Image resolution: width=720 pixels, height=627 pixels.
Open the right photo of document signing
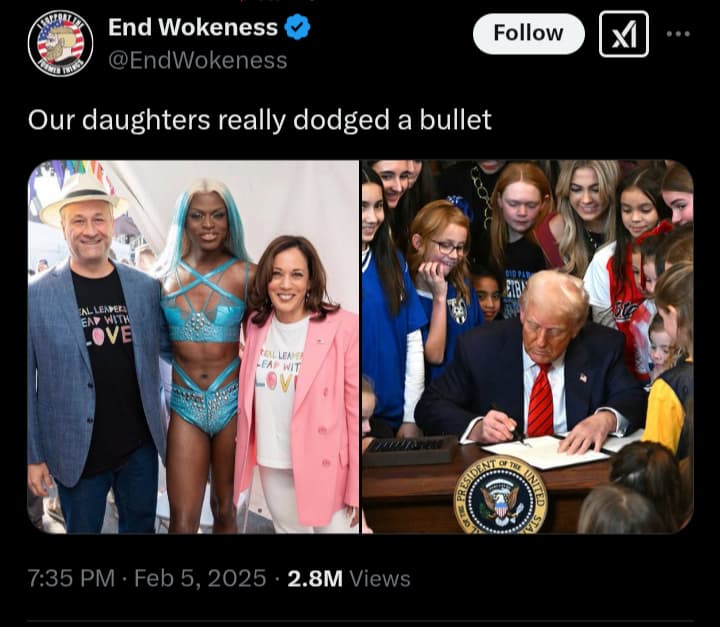coord(528,347)
